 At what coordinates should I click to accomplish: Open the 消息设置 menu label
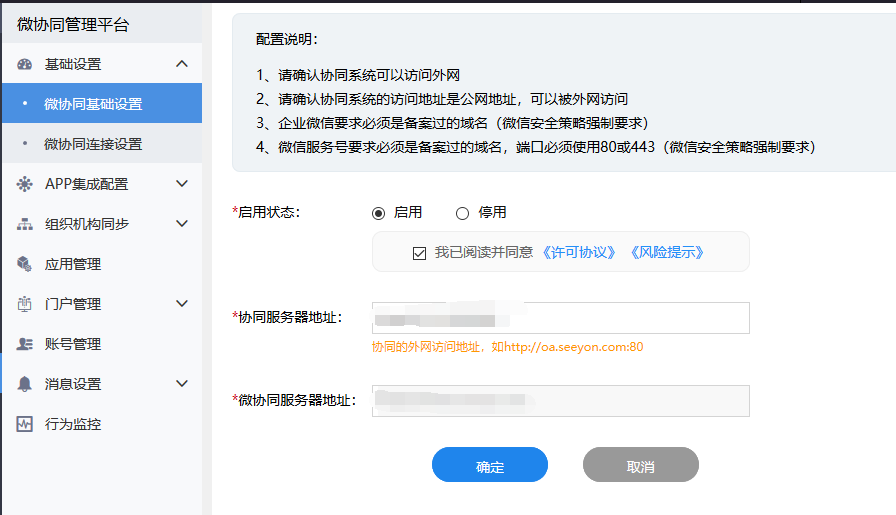tap(73, 384)
